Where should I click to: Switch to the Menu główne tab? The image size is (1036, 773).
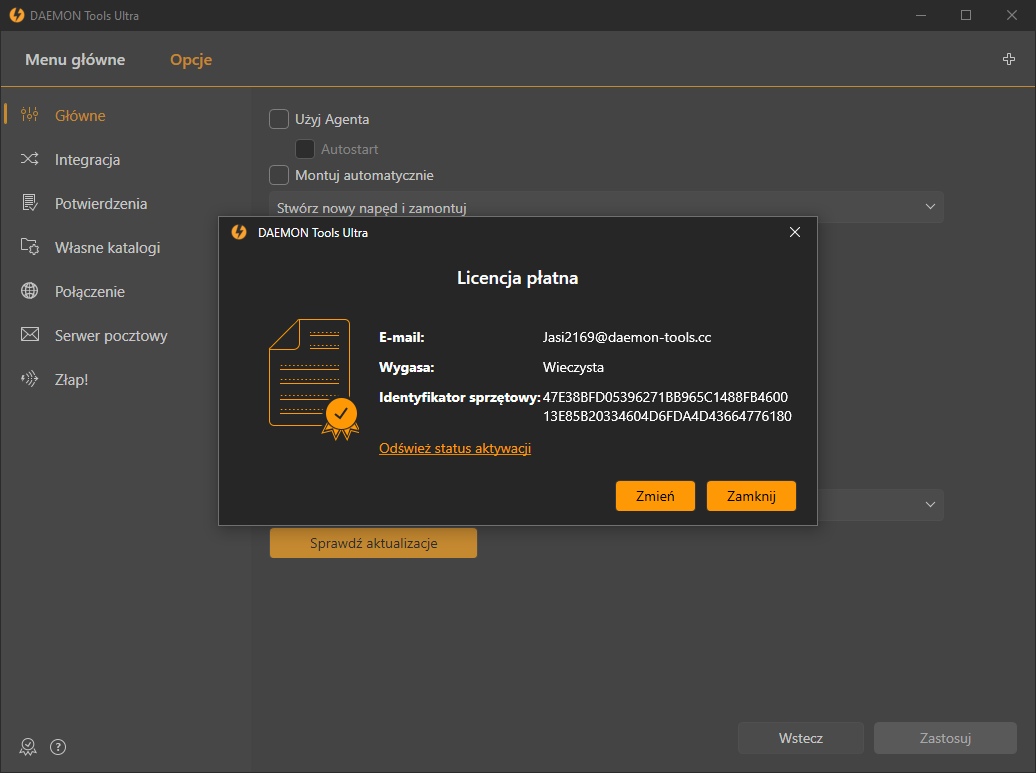click(75, 59)
